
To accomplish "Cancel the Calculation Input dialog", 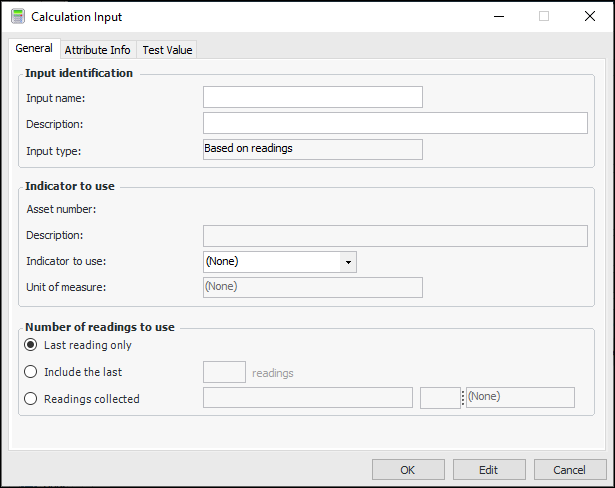I will click(x=569, y=470).
